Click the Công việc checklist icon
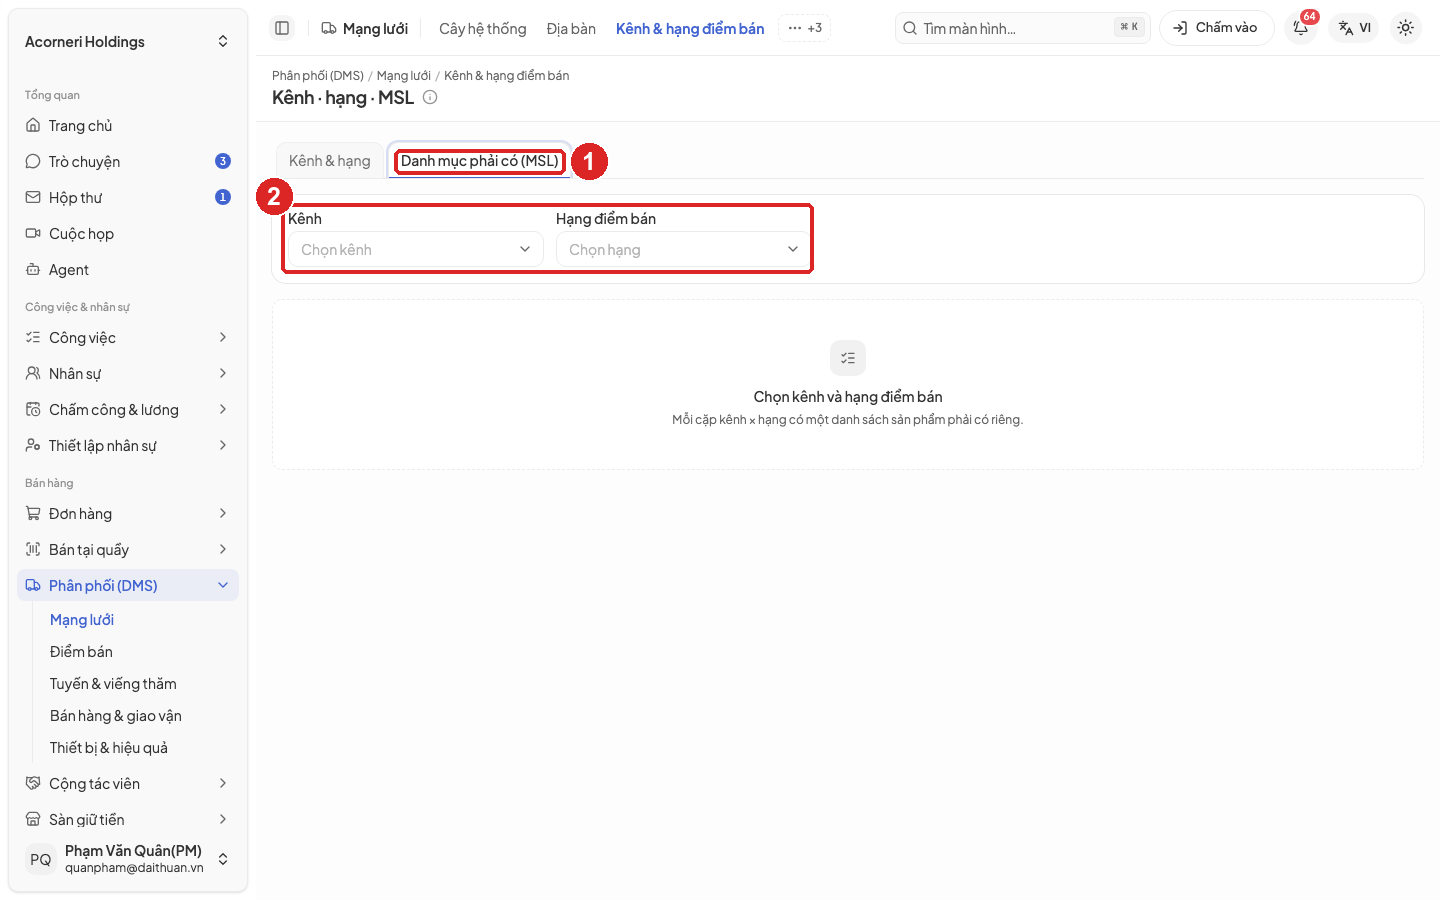Screen dimensions: 1440x900 click(33, 338)
